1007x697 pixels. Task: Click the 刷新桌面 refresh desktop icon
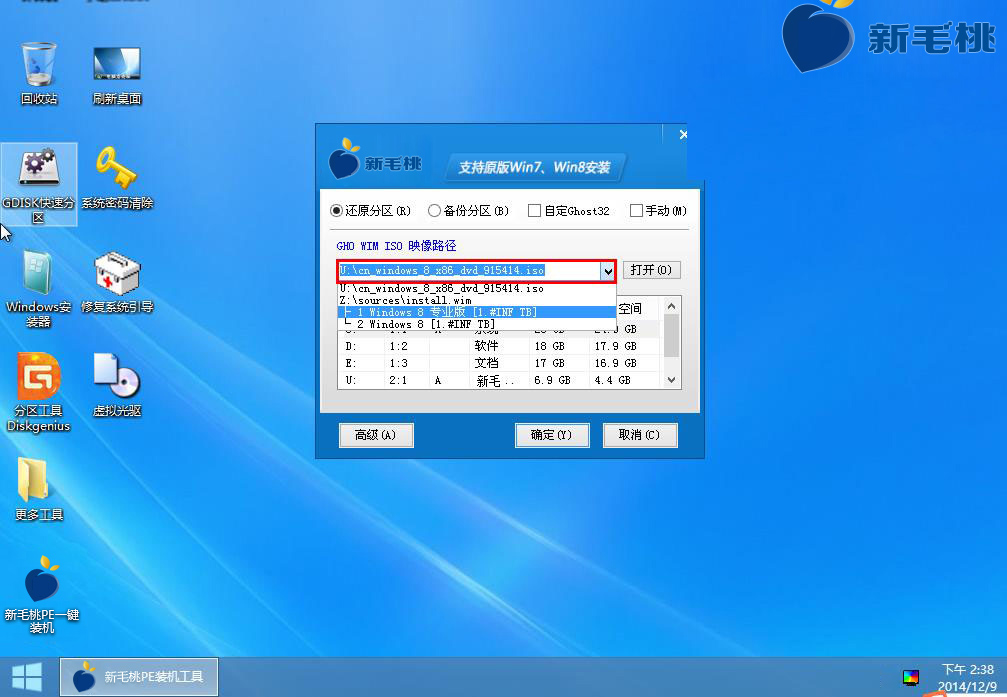[x=116, y=75]
